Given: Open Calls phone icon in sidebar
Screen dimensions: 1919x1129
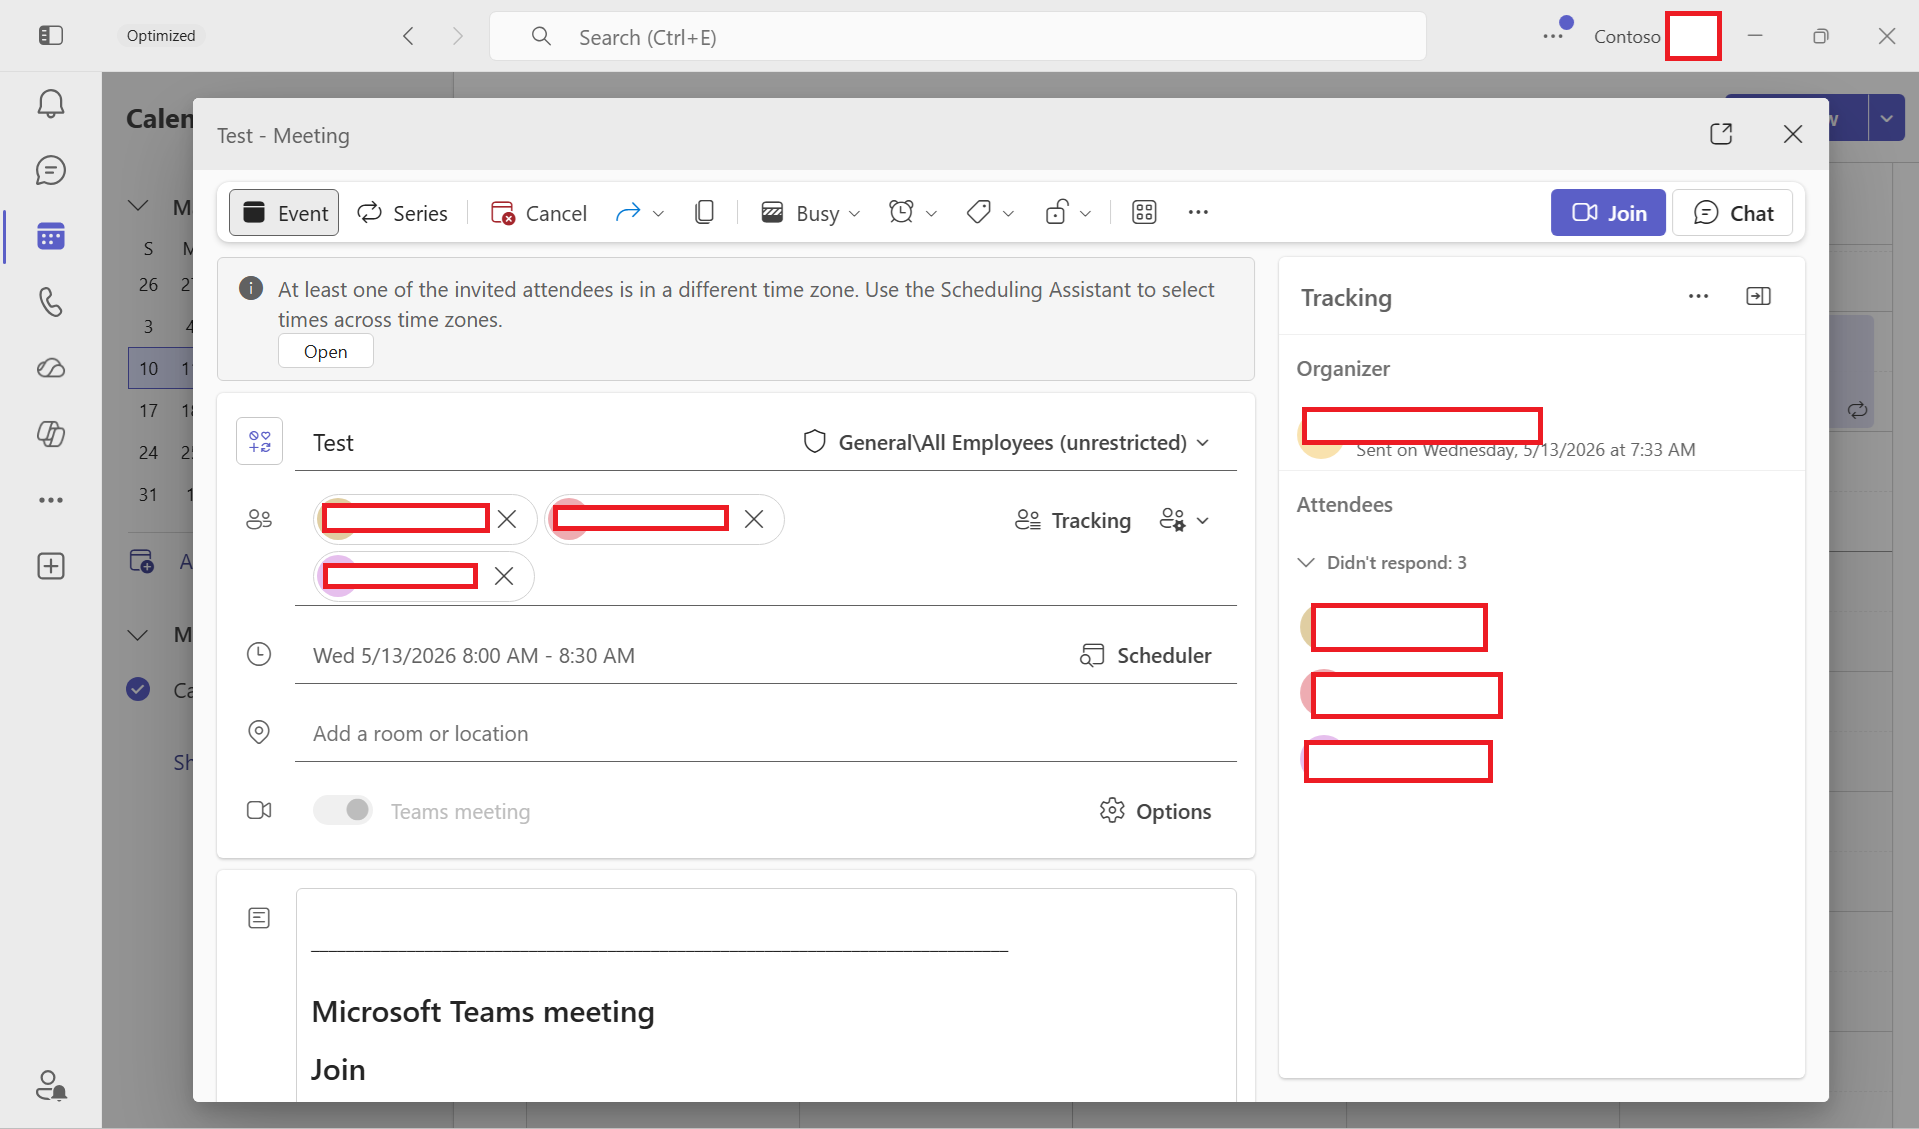Looking at the screenshot, I should 51,302.
